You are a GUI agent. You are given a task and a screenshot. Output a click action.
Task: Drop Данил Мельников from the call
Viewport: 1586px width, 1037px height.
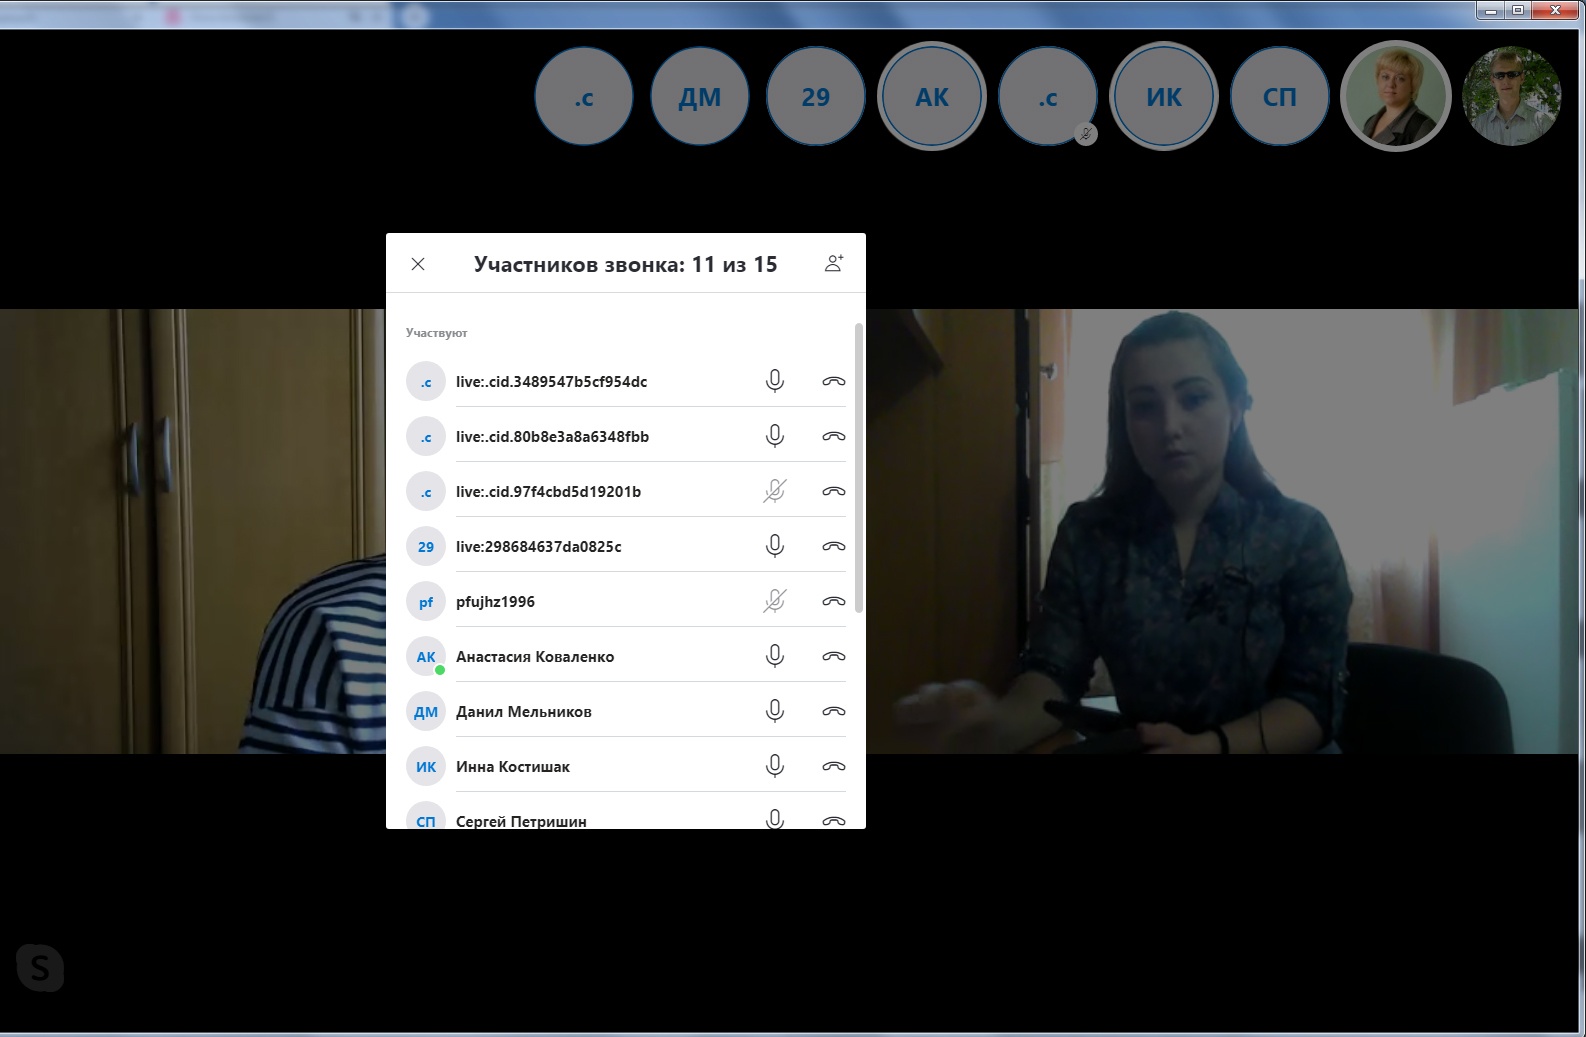pos(833,711)
